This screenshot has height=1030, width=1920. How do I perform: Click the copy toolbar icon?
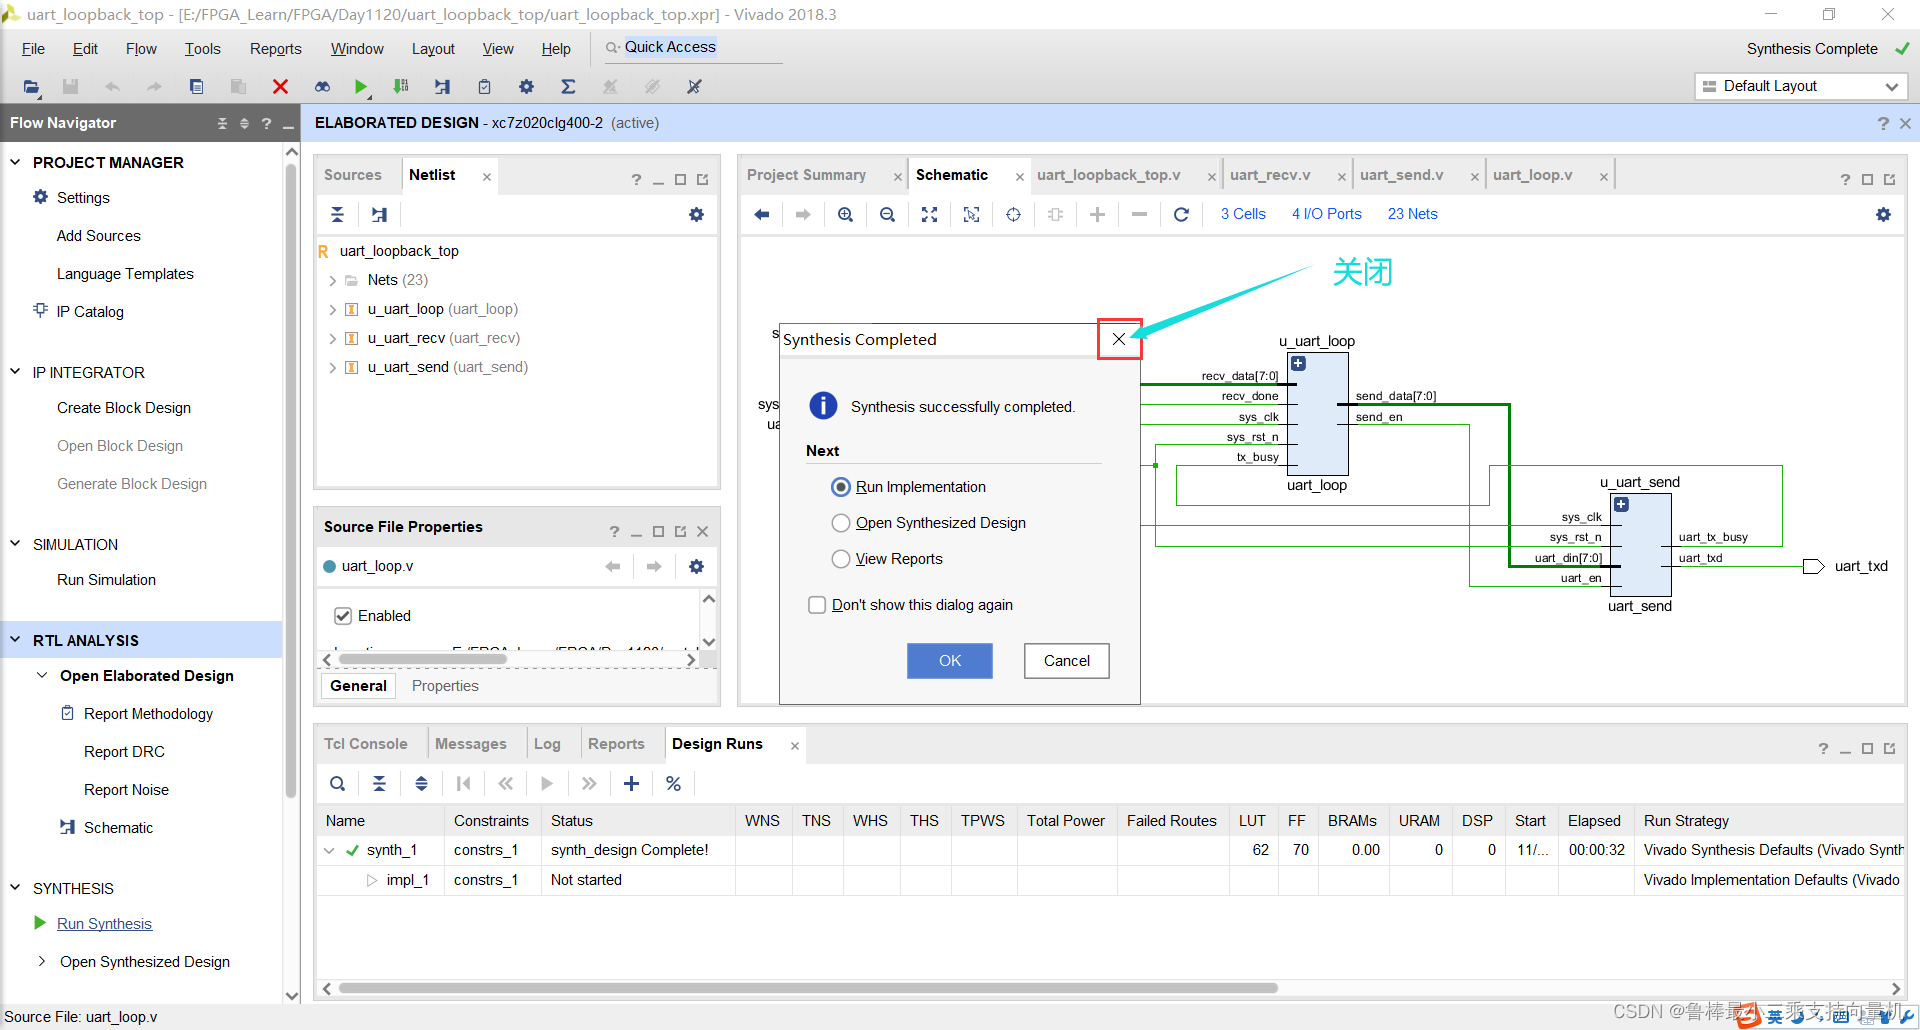(196, 87)
